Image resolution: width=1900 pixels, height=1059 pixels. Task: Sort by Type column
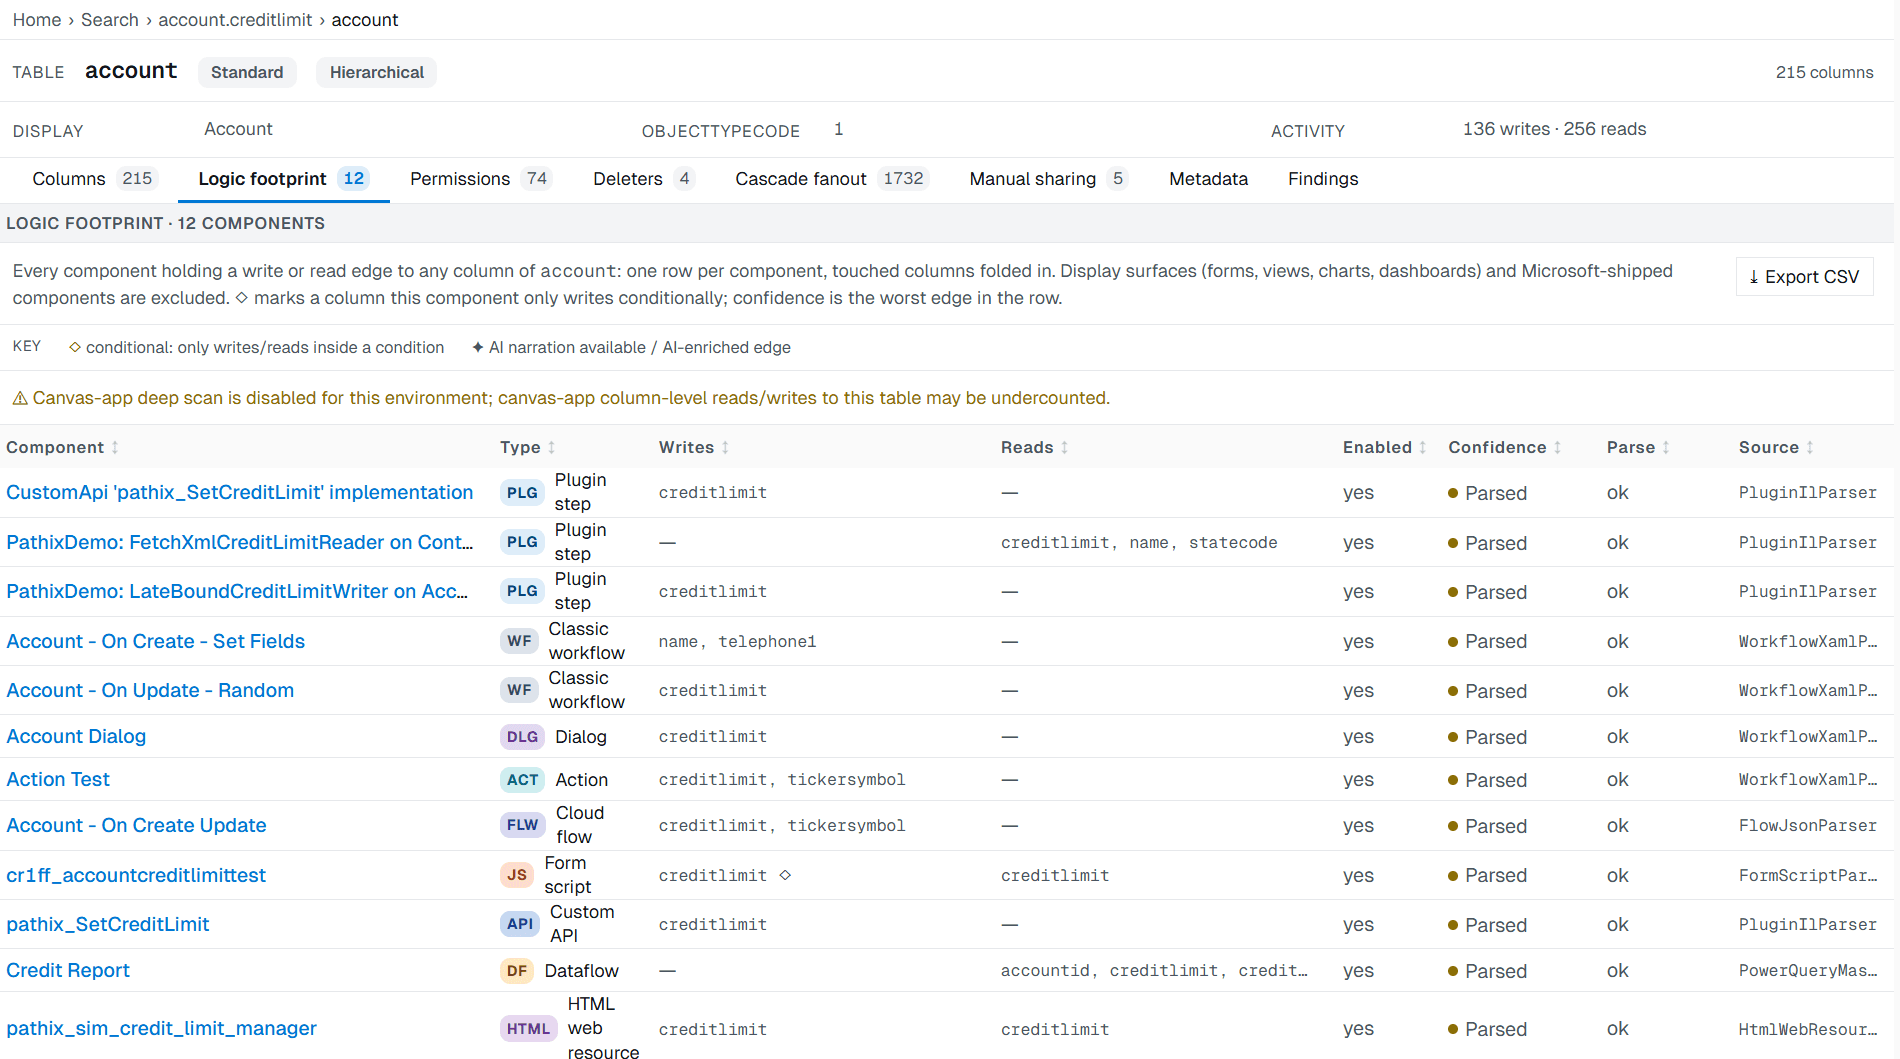(527, 447)
